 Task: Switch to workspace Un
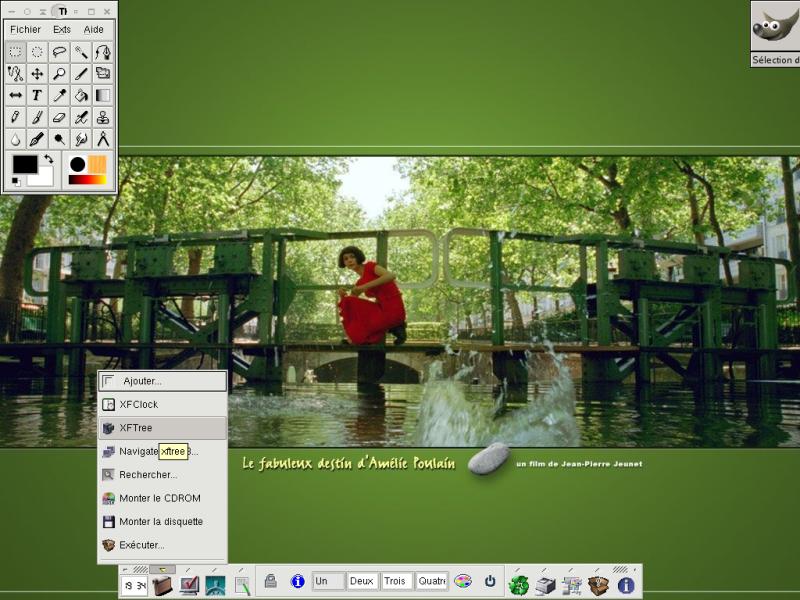coord(328,581)
